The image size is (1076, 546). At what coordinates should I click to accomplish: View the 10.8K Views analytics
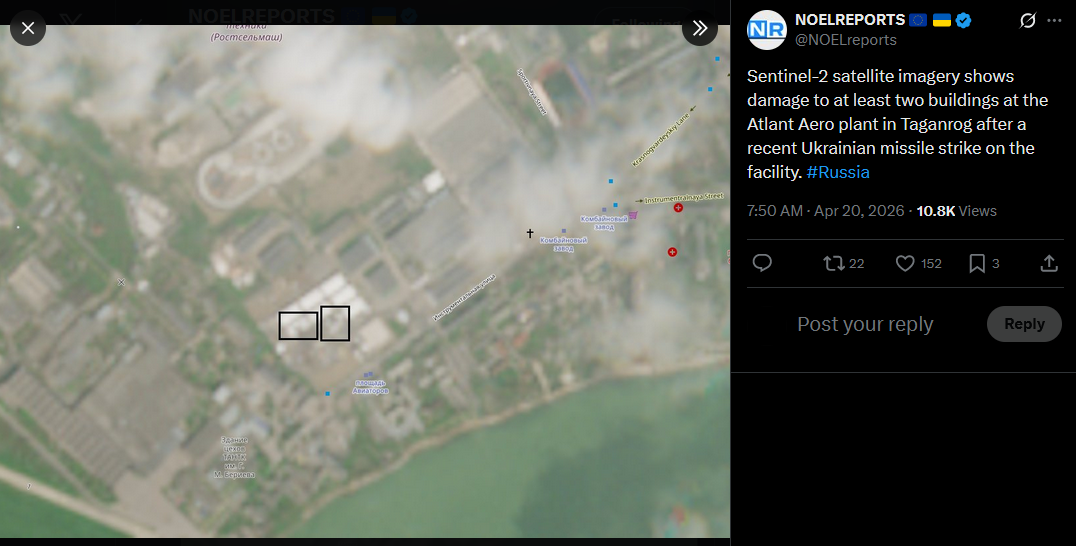pos(957,211)
